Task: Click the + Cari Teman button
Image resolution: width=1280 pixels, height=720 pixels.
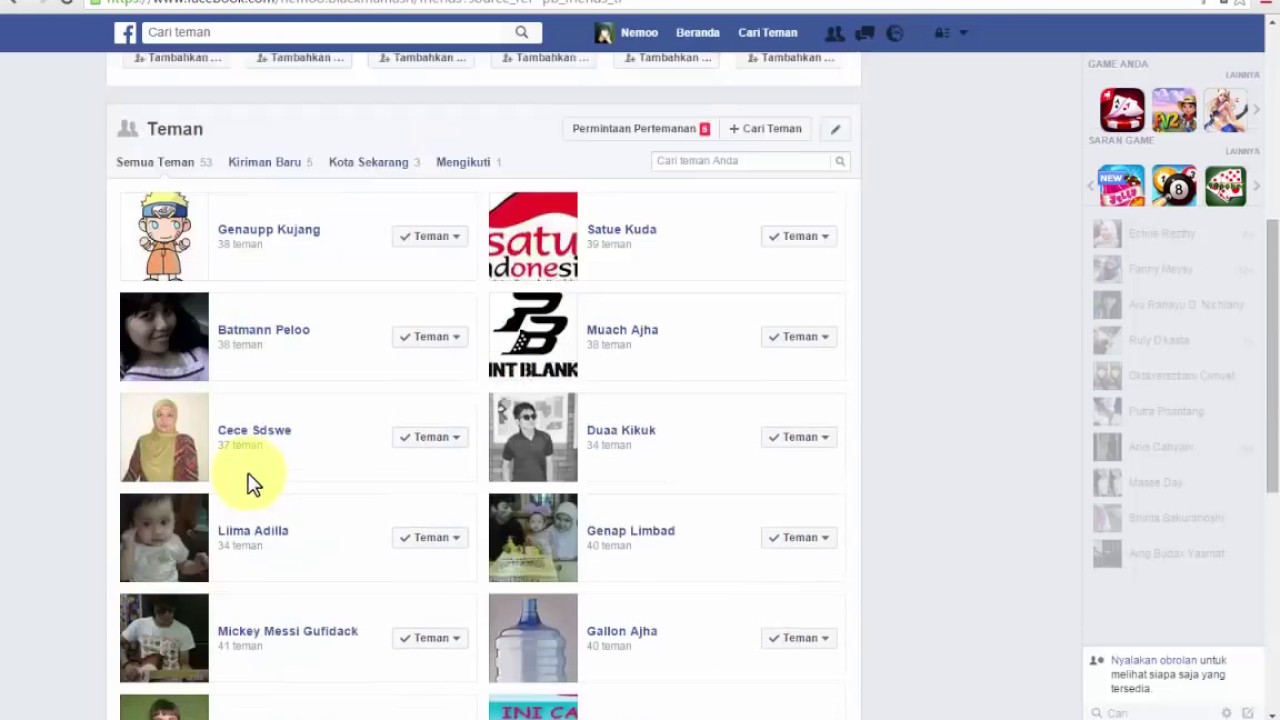Action: tap(766, 129)
